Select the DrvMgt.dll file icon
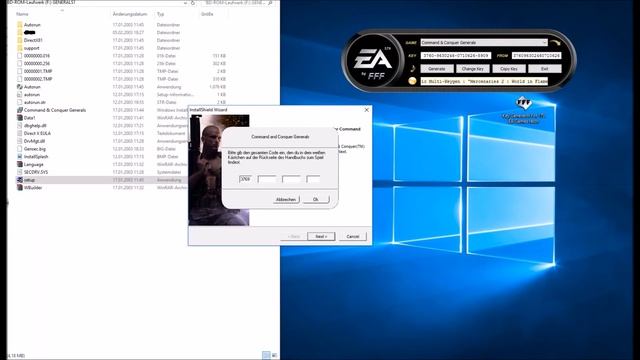This screenshot has height=360, width=640. pyautogui.click(x=20, y=141)
